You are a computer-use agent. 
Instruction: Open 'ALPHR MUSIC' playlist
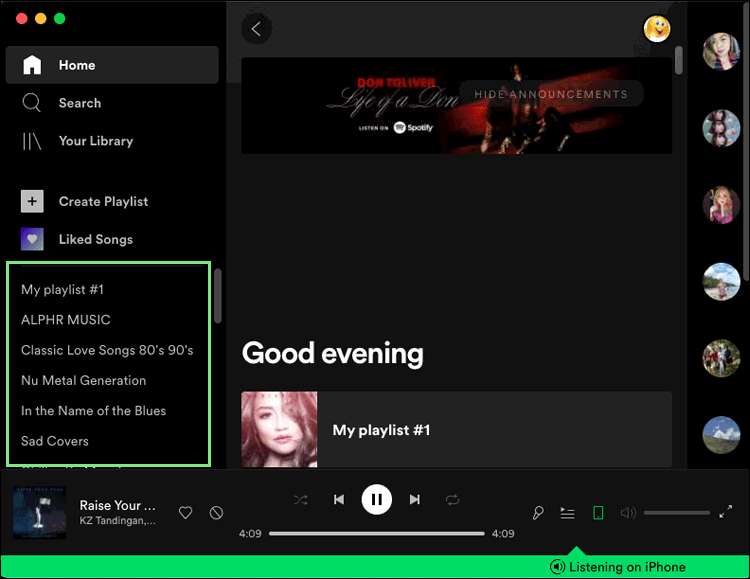[66, 320]
